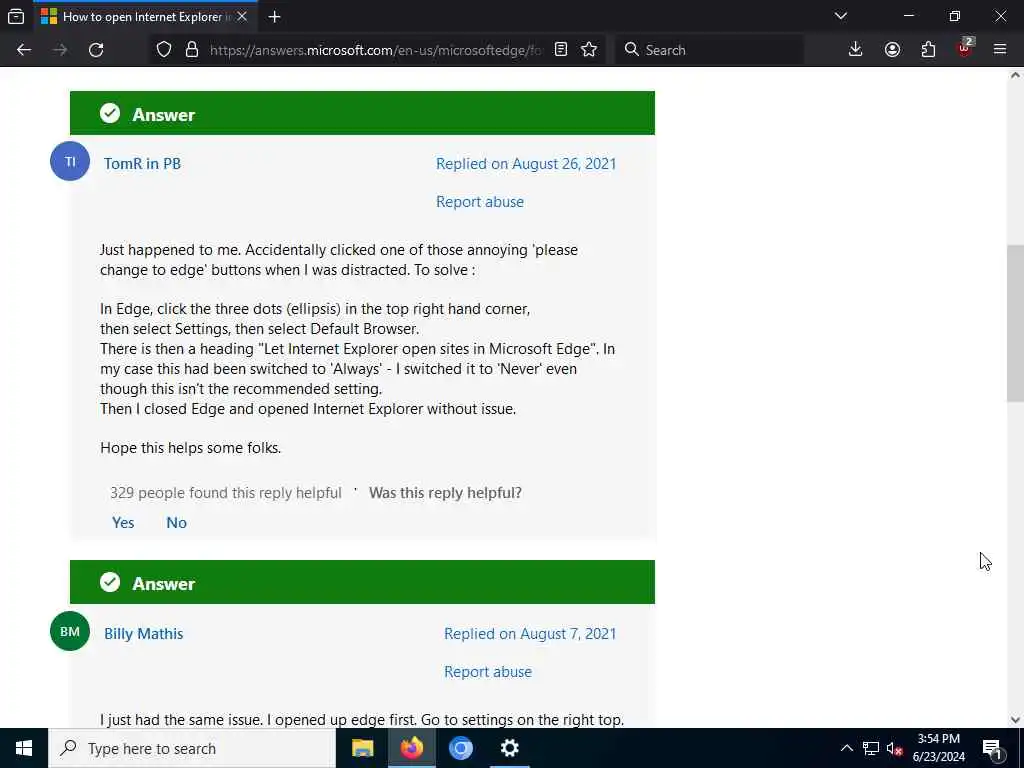Close the Internet Explorer tab
This screenshot has width=1024, height=768.
click(242, 16)
